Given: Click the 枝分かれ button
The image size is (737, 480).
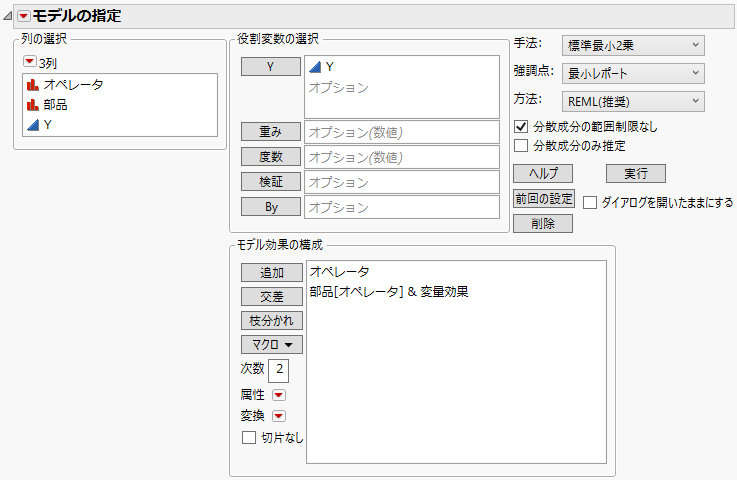Looking at the screenshot, I should 272,321.
